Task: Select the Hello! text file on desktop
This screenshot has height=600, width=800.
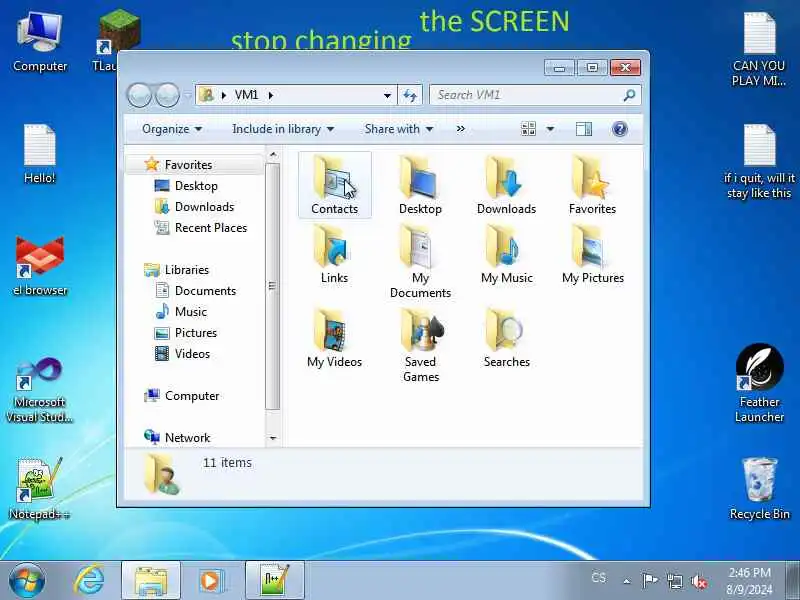Action: point(40,154)
